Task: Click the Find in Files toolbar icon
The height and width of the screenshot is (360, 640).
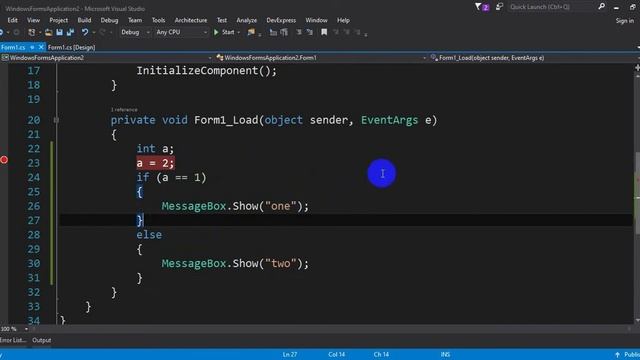Action: 251,32
